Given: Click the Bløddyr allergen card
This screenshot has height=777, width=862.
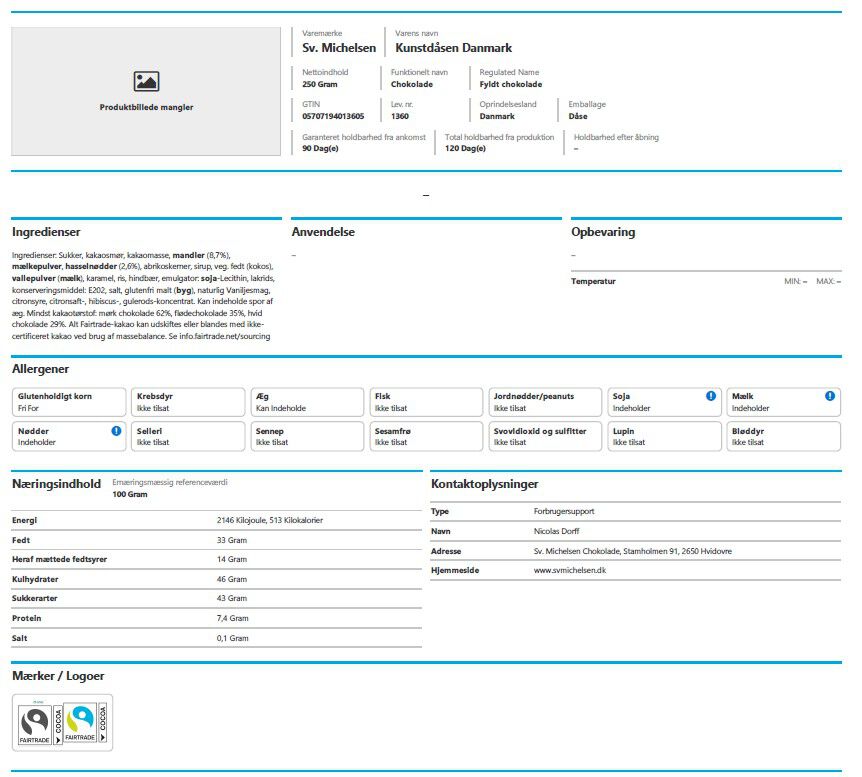Looking at the screenshot, I should (x=783, y=437).
